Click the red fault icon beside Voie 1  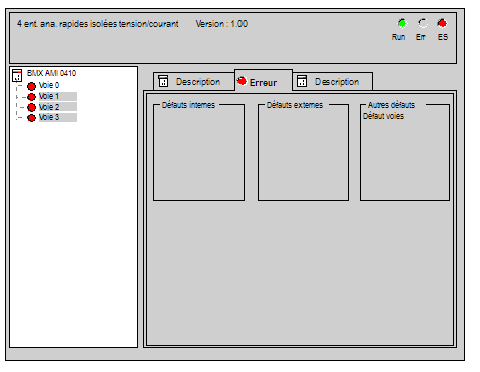(31, 97)
